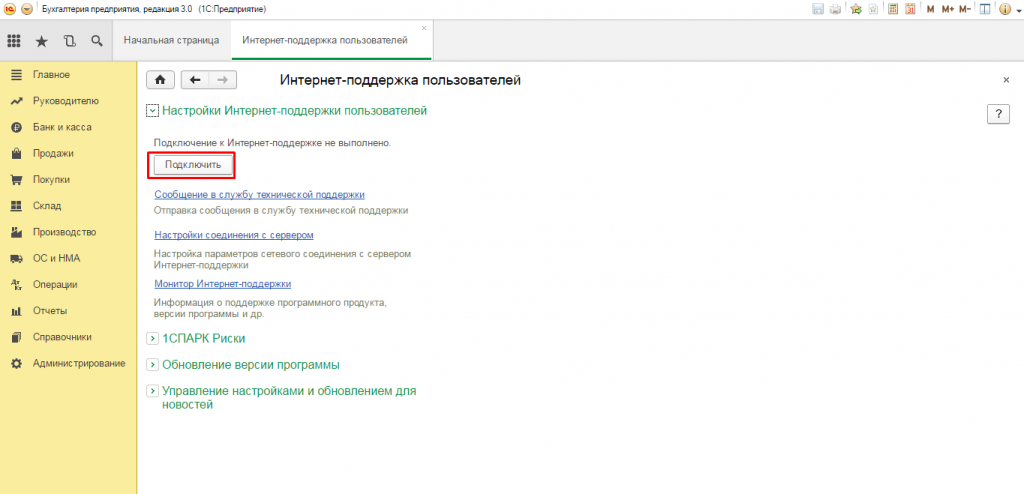Collapse Настройки Интернет-поддержки пользователей group
1024x494 pixels.
coord(152,111)
